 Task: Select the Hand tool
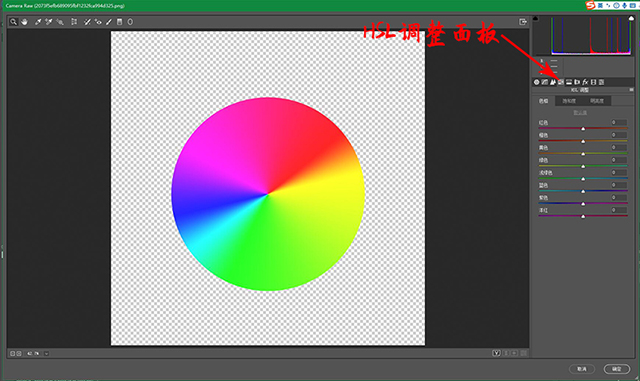pos(24,22)
